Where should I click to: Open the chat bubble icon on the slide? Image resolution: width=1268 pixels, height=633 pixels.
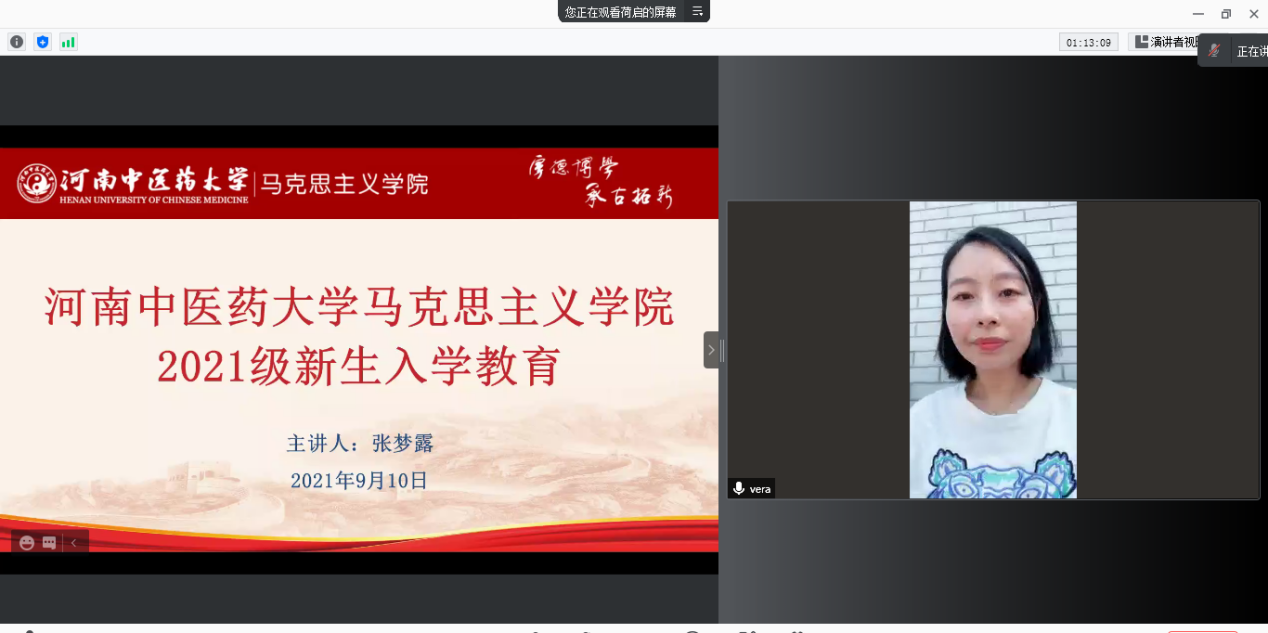[49, 543]
